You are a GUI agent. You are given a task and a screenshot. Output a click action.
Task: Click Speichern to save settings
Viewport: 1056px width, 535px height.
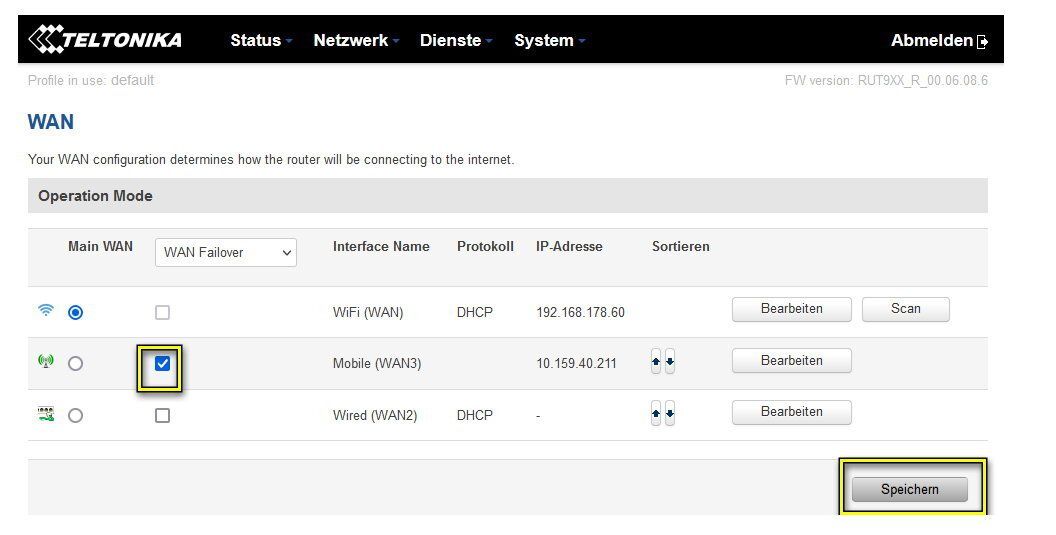point(909,489)
